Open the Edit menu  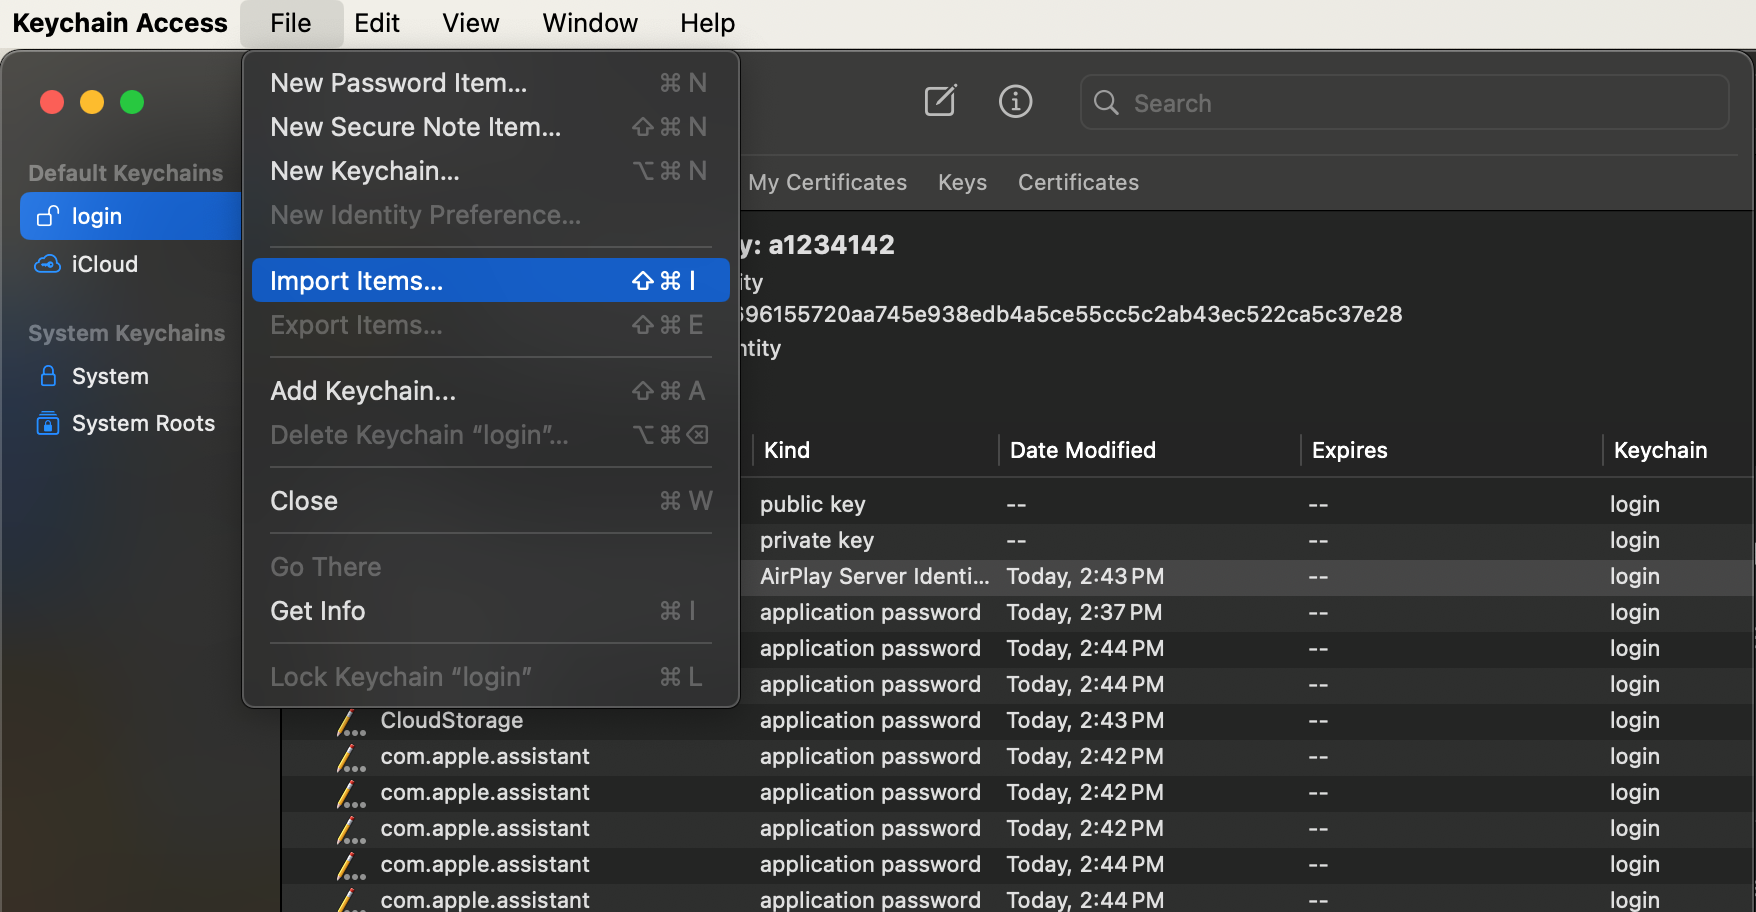377,23
